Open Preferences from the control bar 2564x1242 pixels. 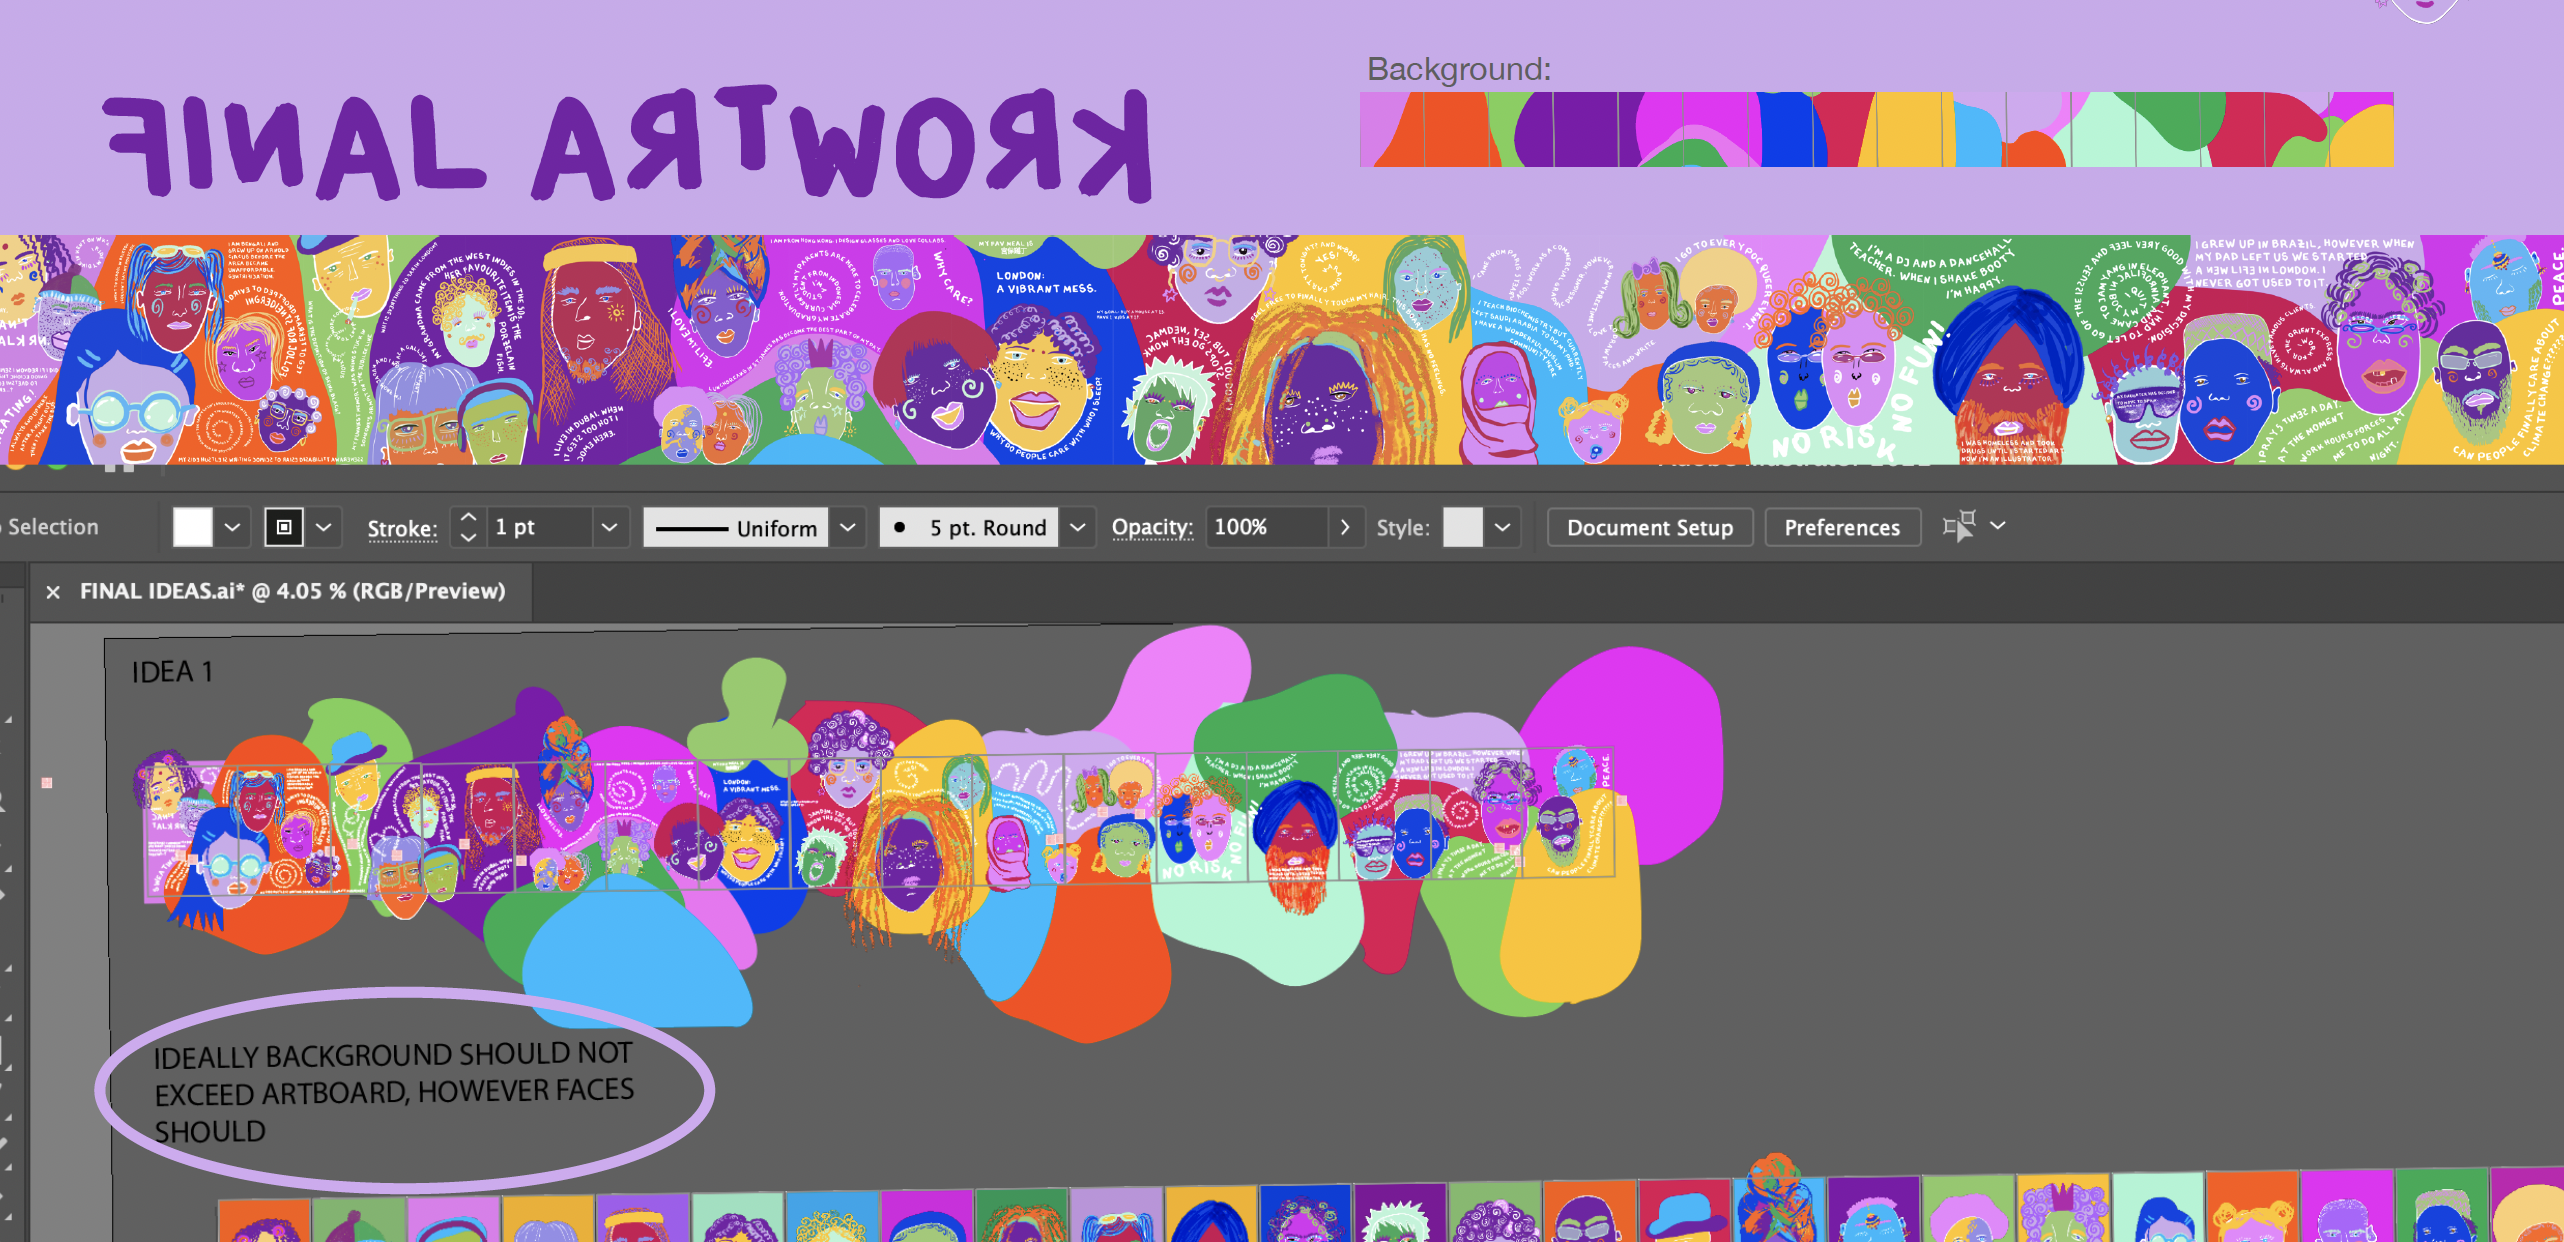point(1841,527)
